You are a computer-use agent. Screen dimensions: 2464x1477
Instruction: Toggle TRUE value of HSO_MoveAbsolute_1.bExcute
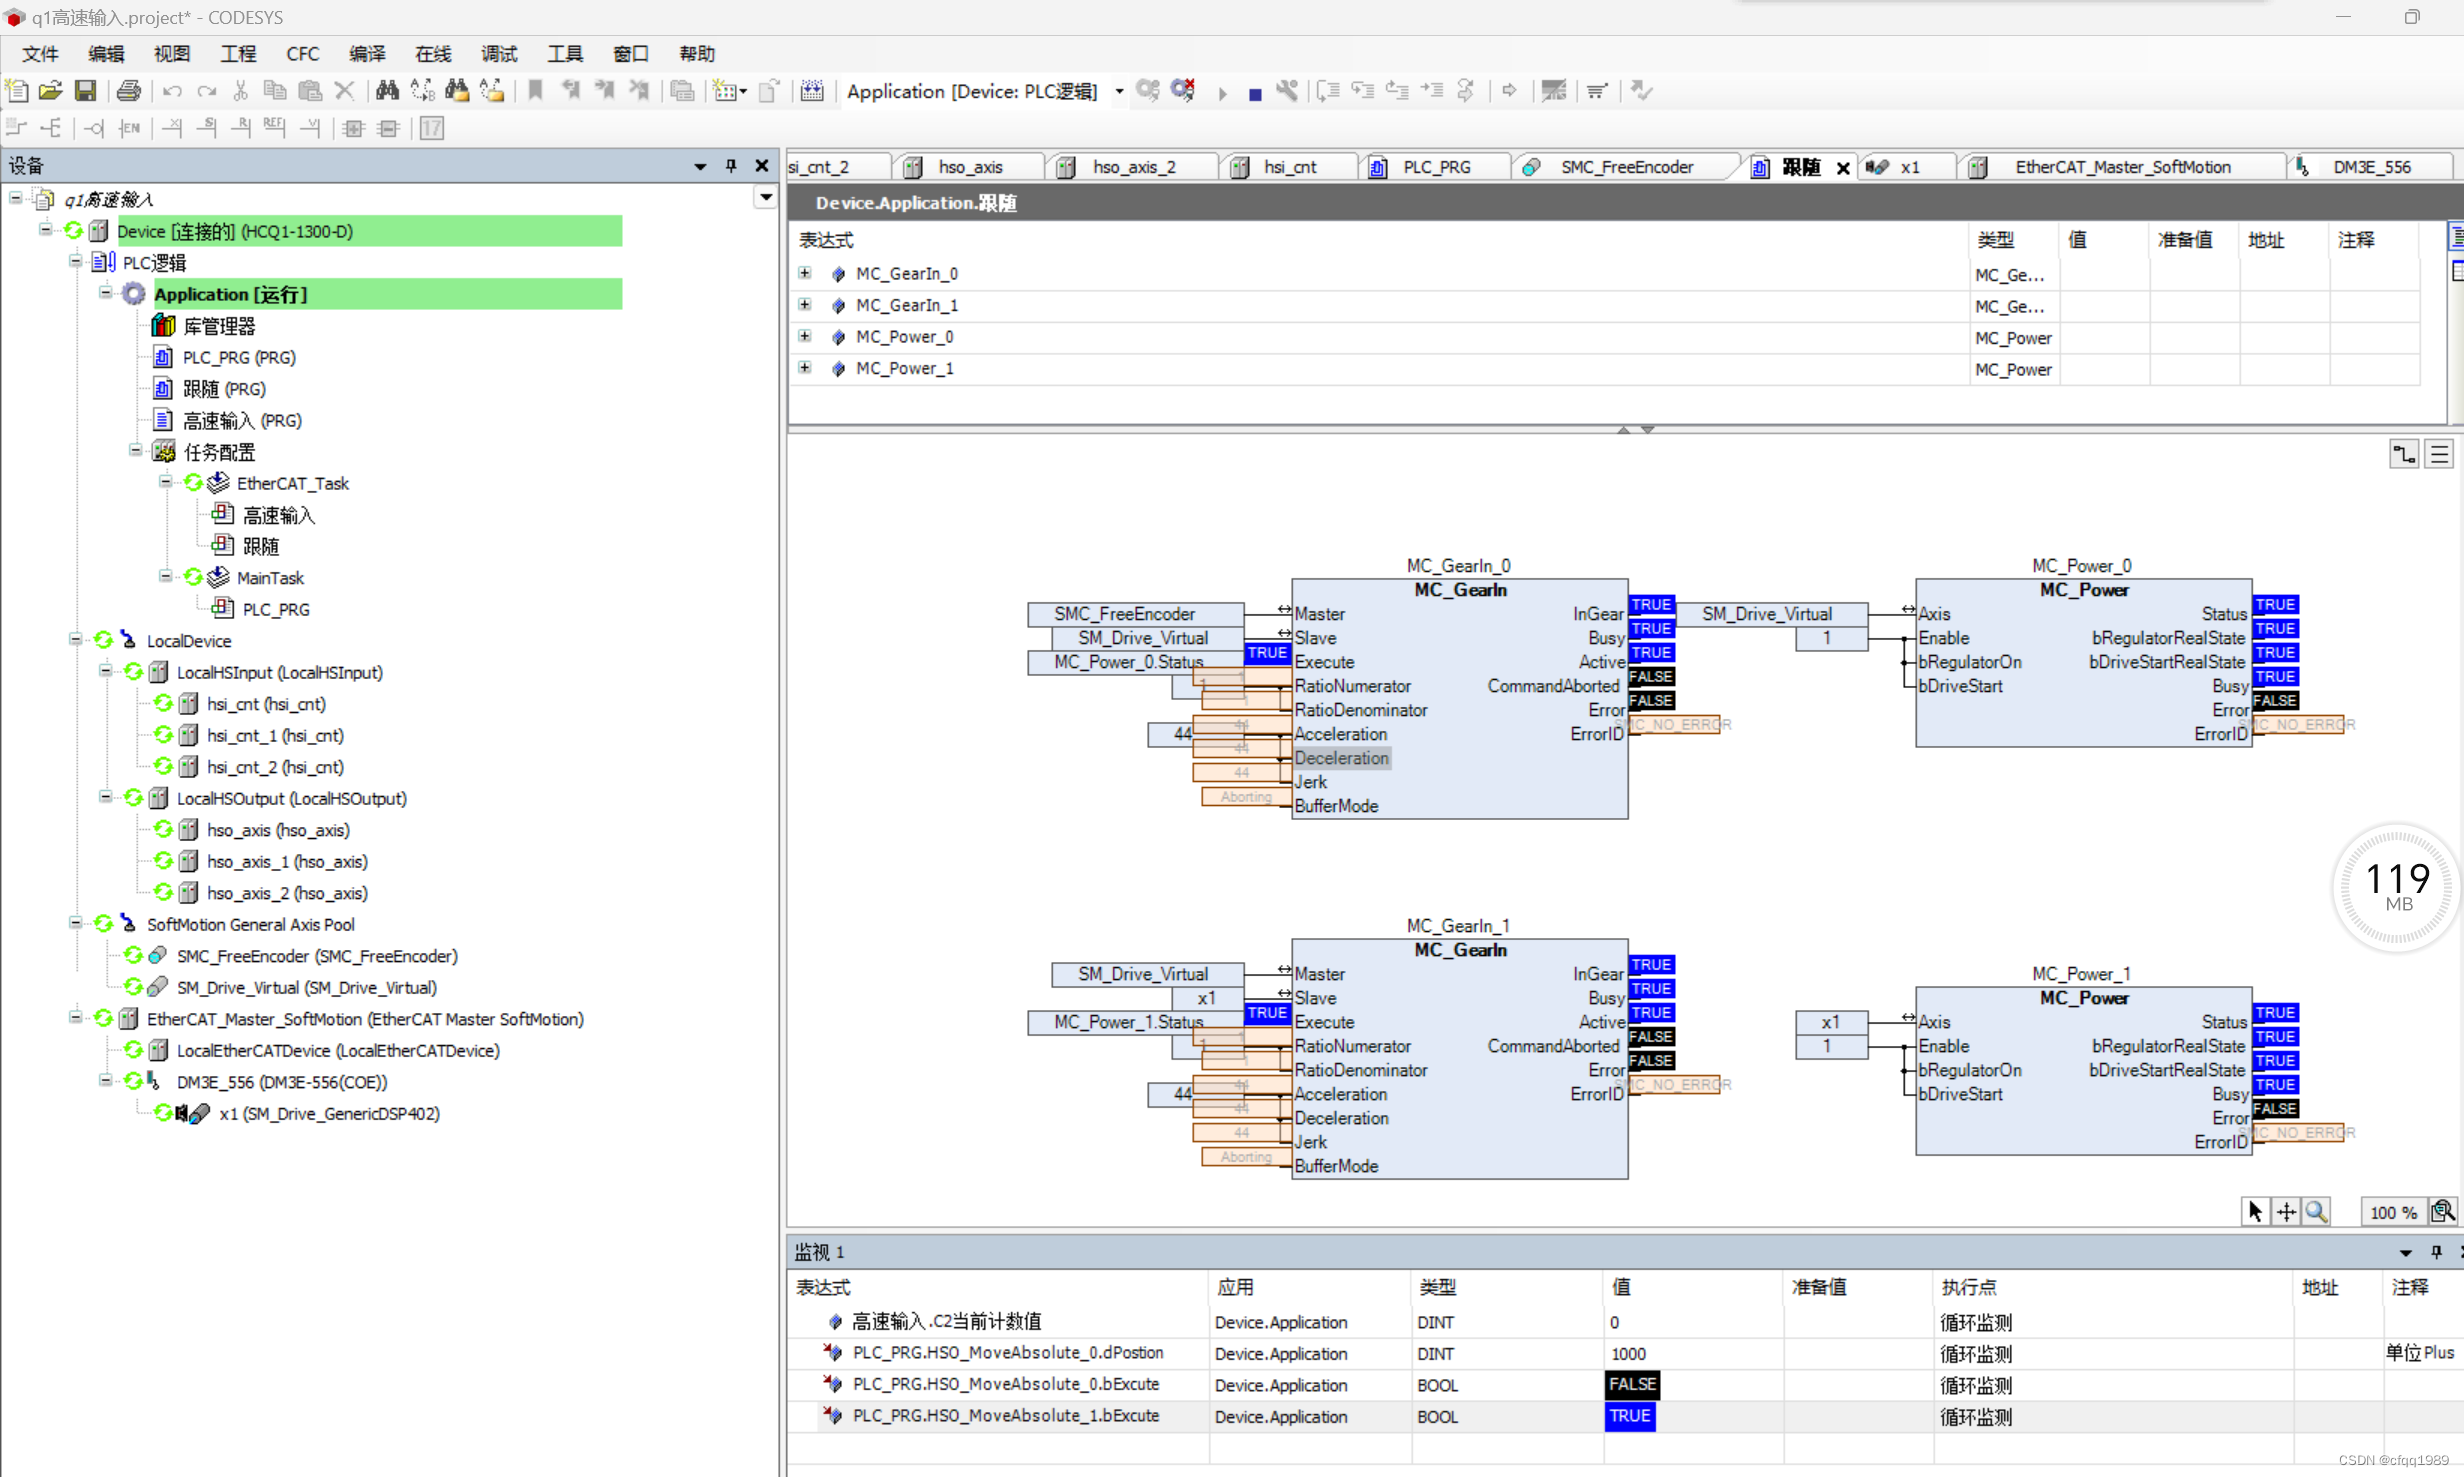pyautogui.click(x=1629, y=1416)
